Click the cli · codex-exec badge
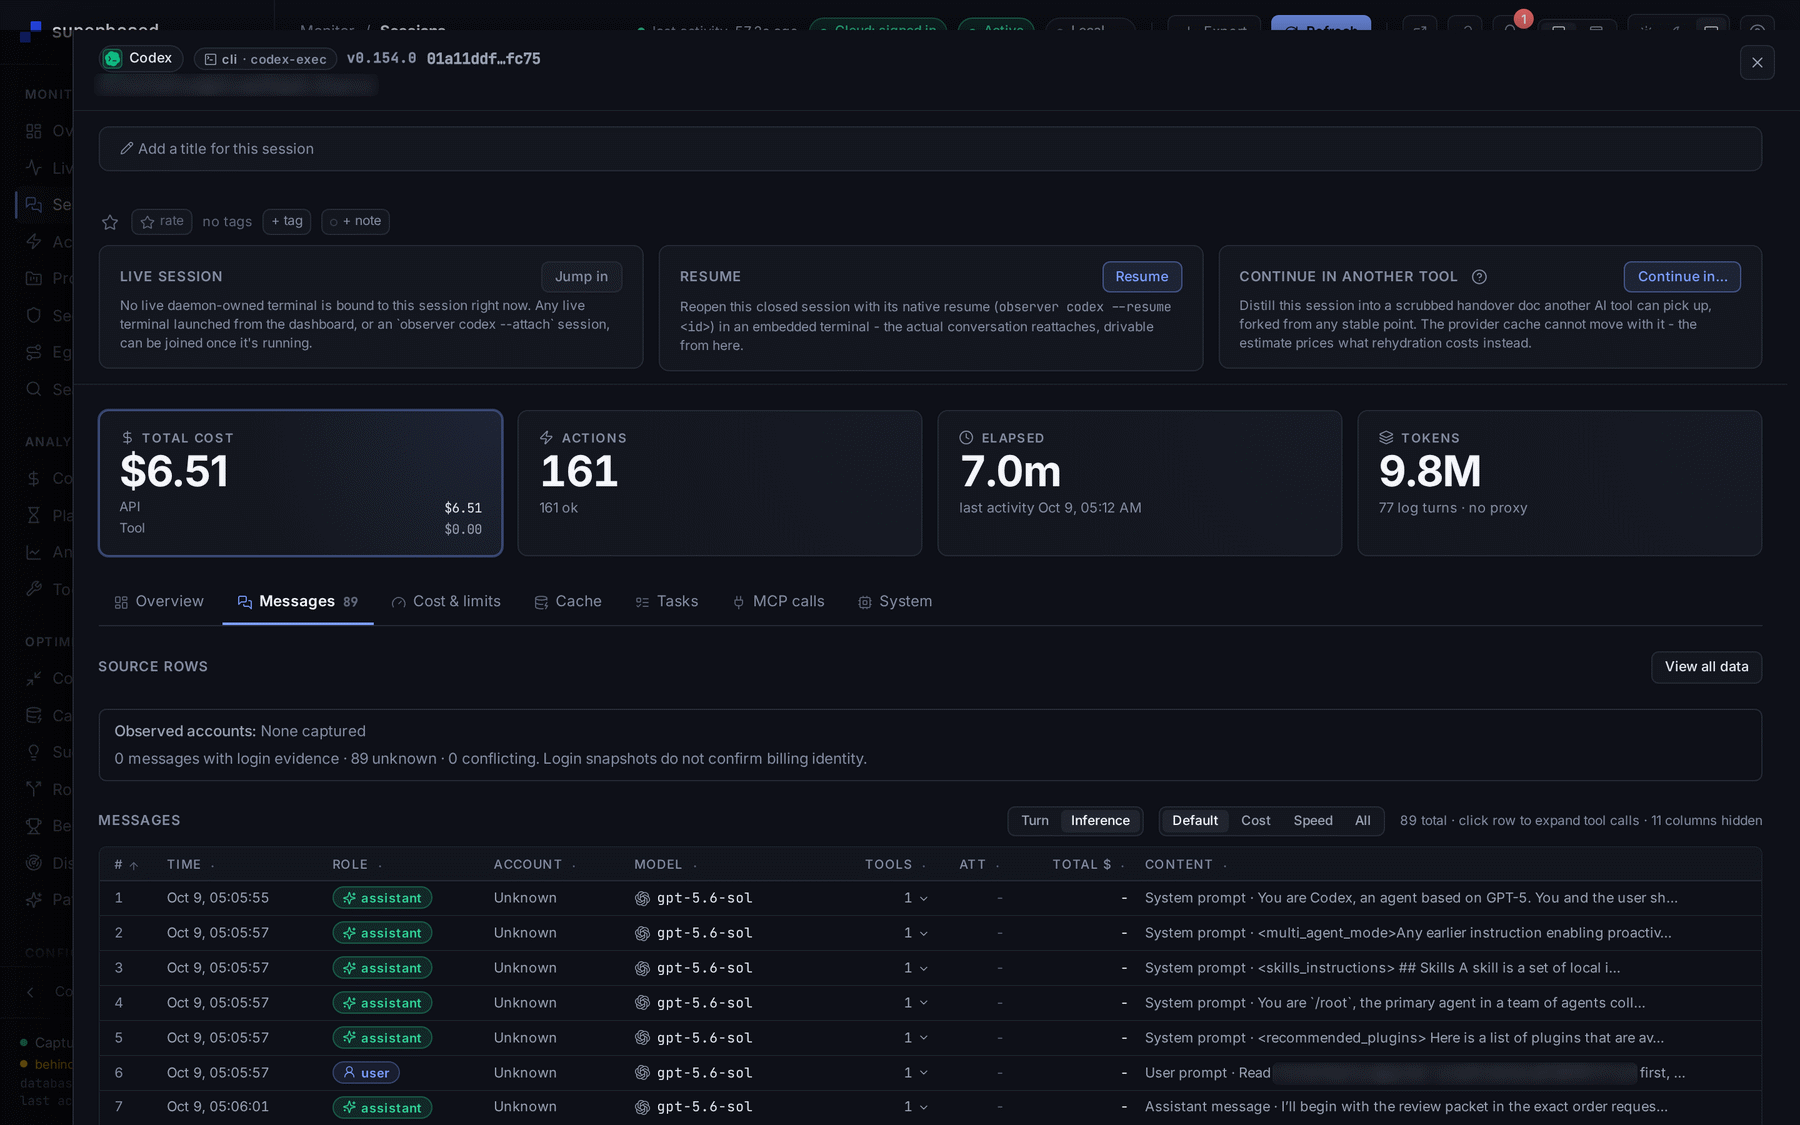 [265, 59]
